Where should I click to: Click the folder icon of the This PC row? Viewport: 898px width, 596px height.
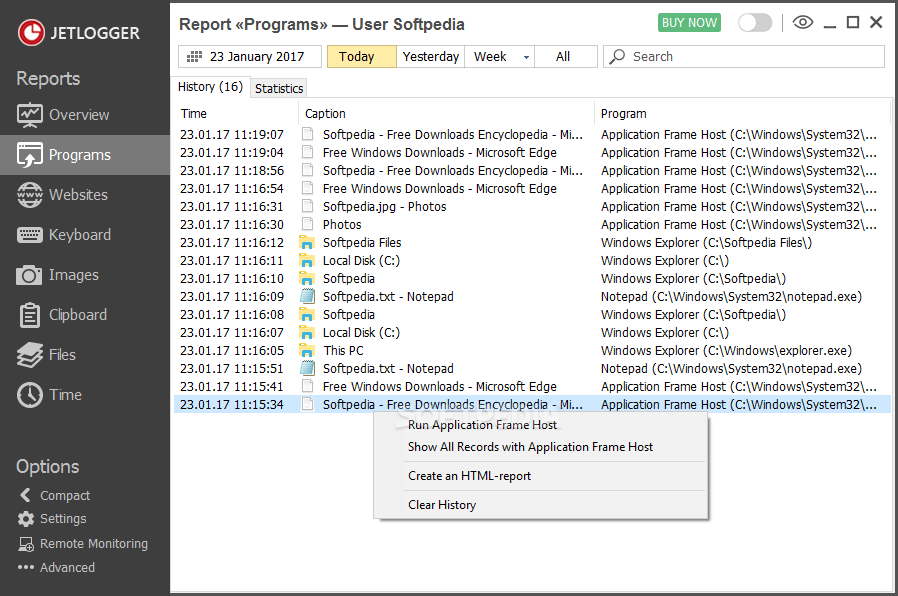pos(307,351)
